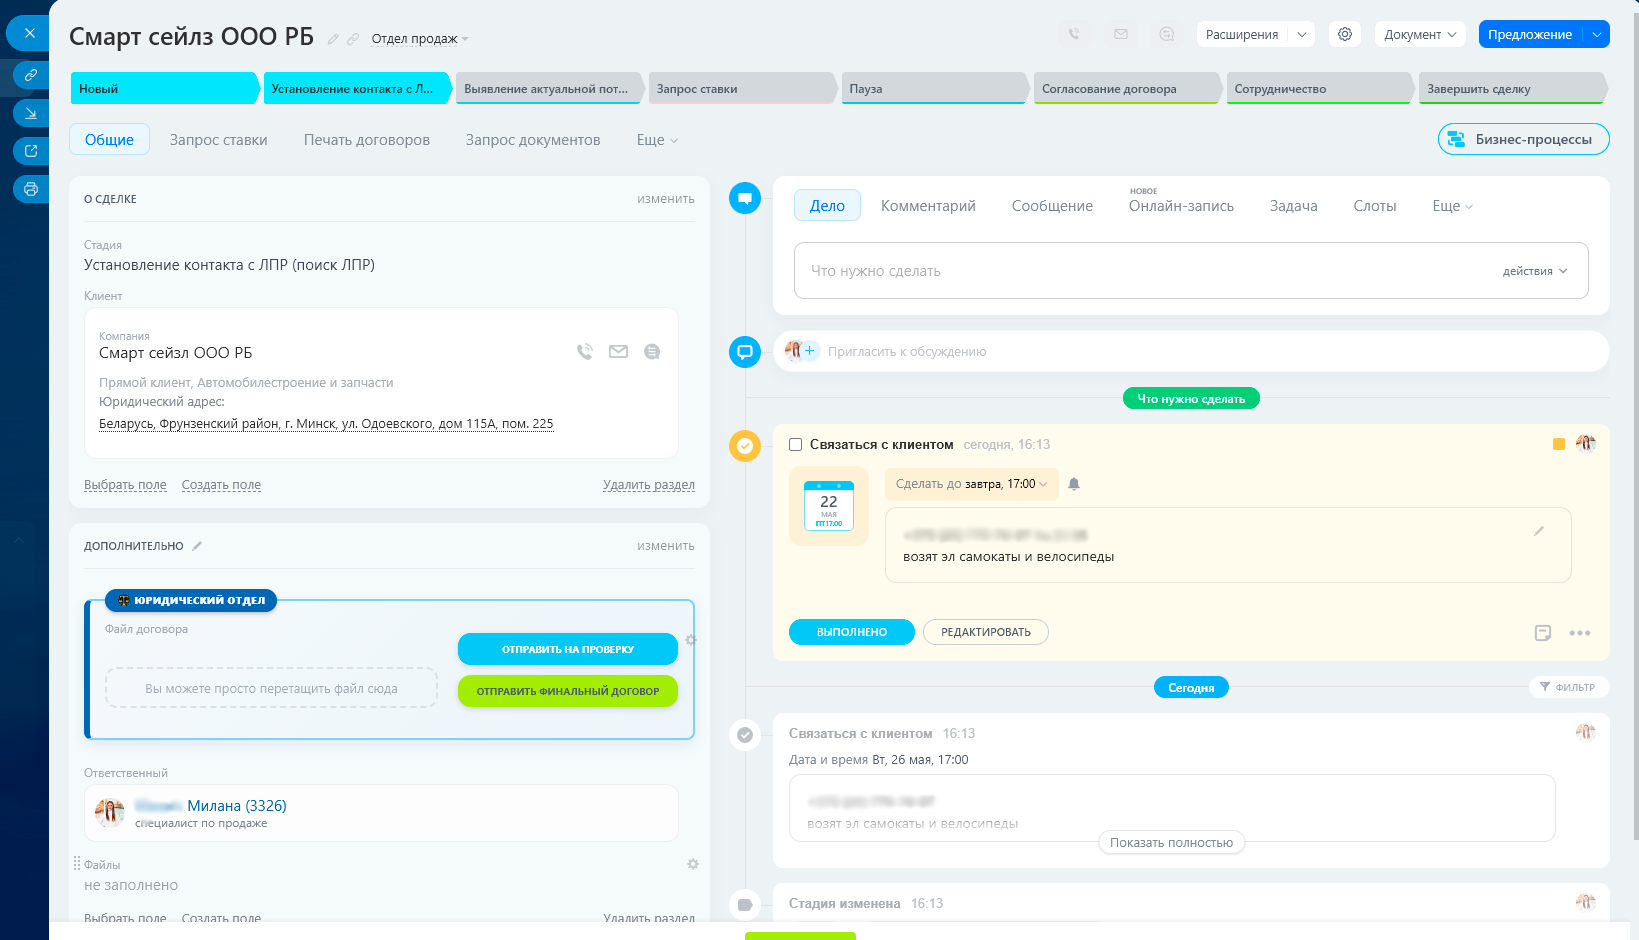Open Запрос документов tab
This screenshot has height=940, width=1639.
tap(533, 140)
